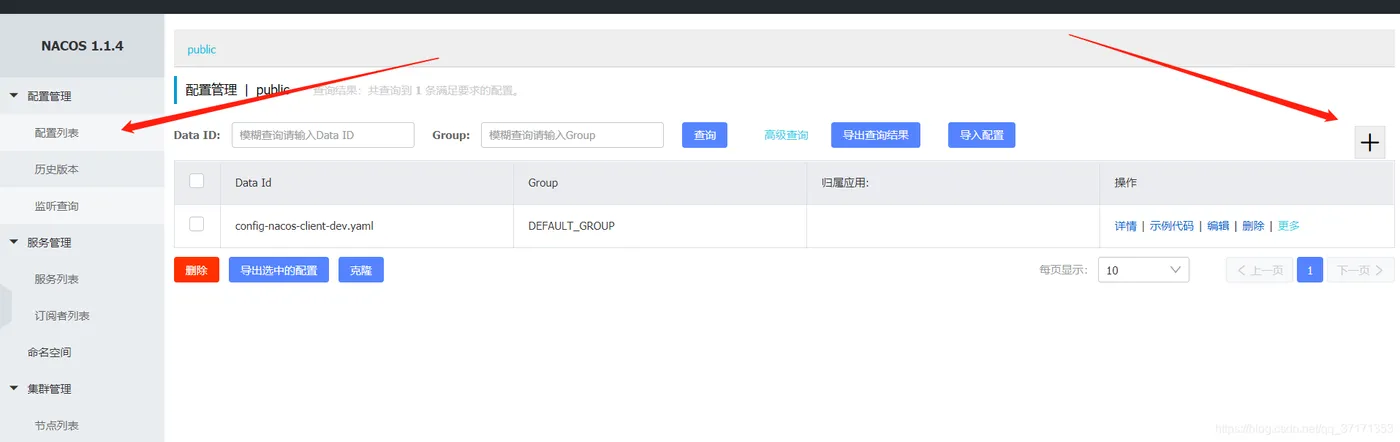This screenshot has width=1400, height=442.
Task: Check the config-nacos-client-dev.yaml row checkbox
Action: coord(197,224)
